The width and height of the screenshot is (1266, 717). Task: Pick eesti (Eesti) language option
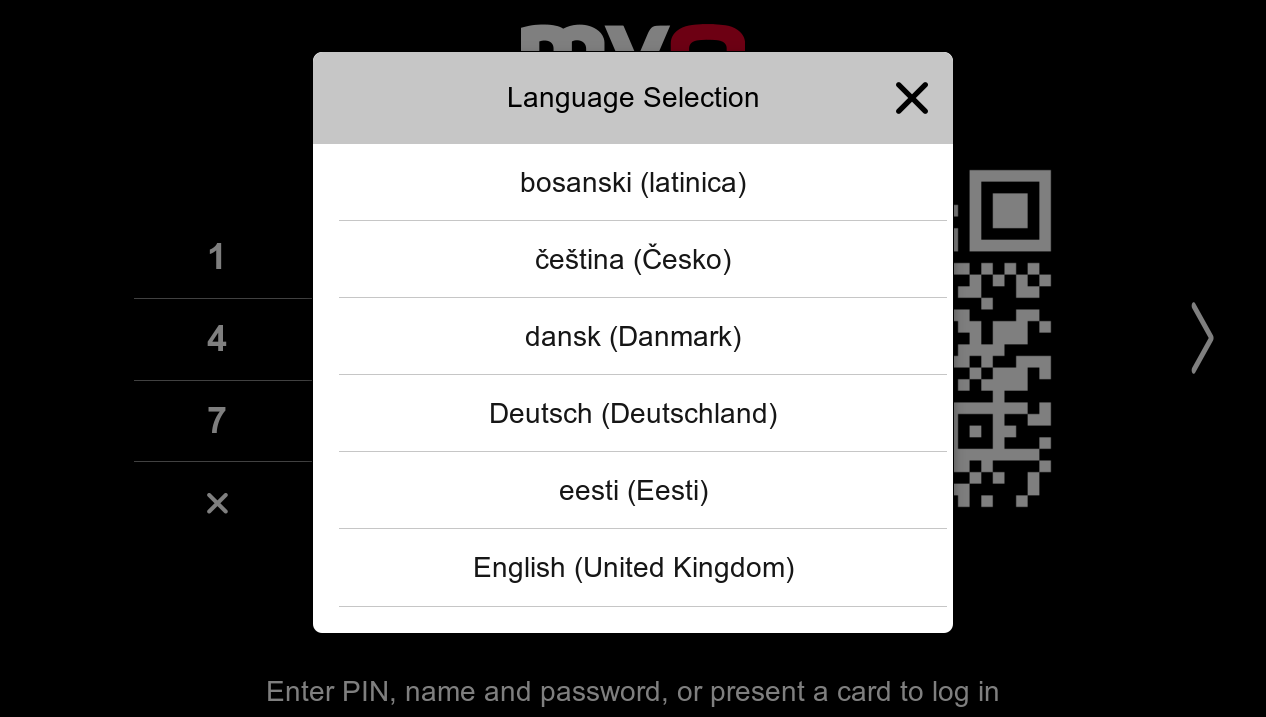tap(633, 490)
